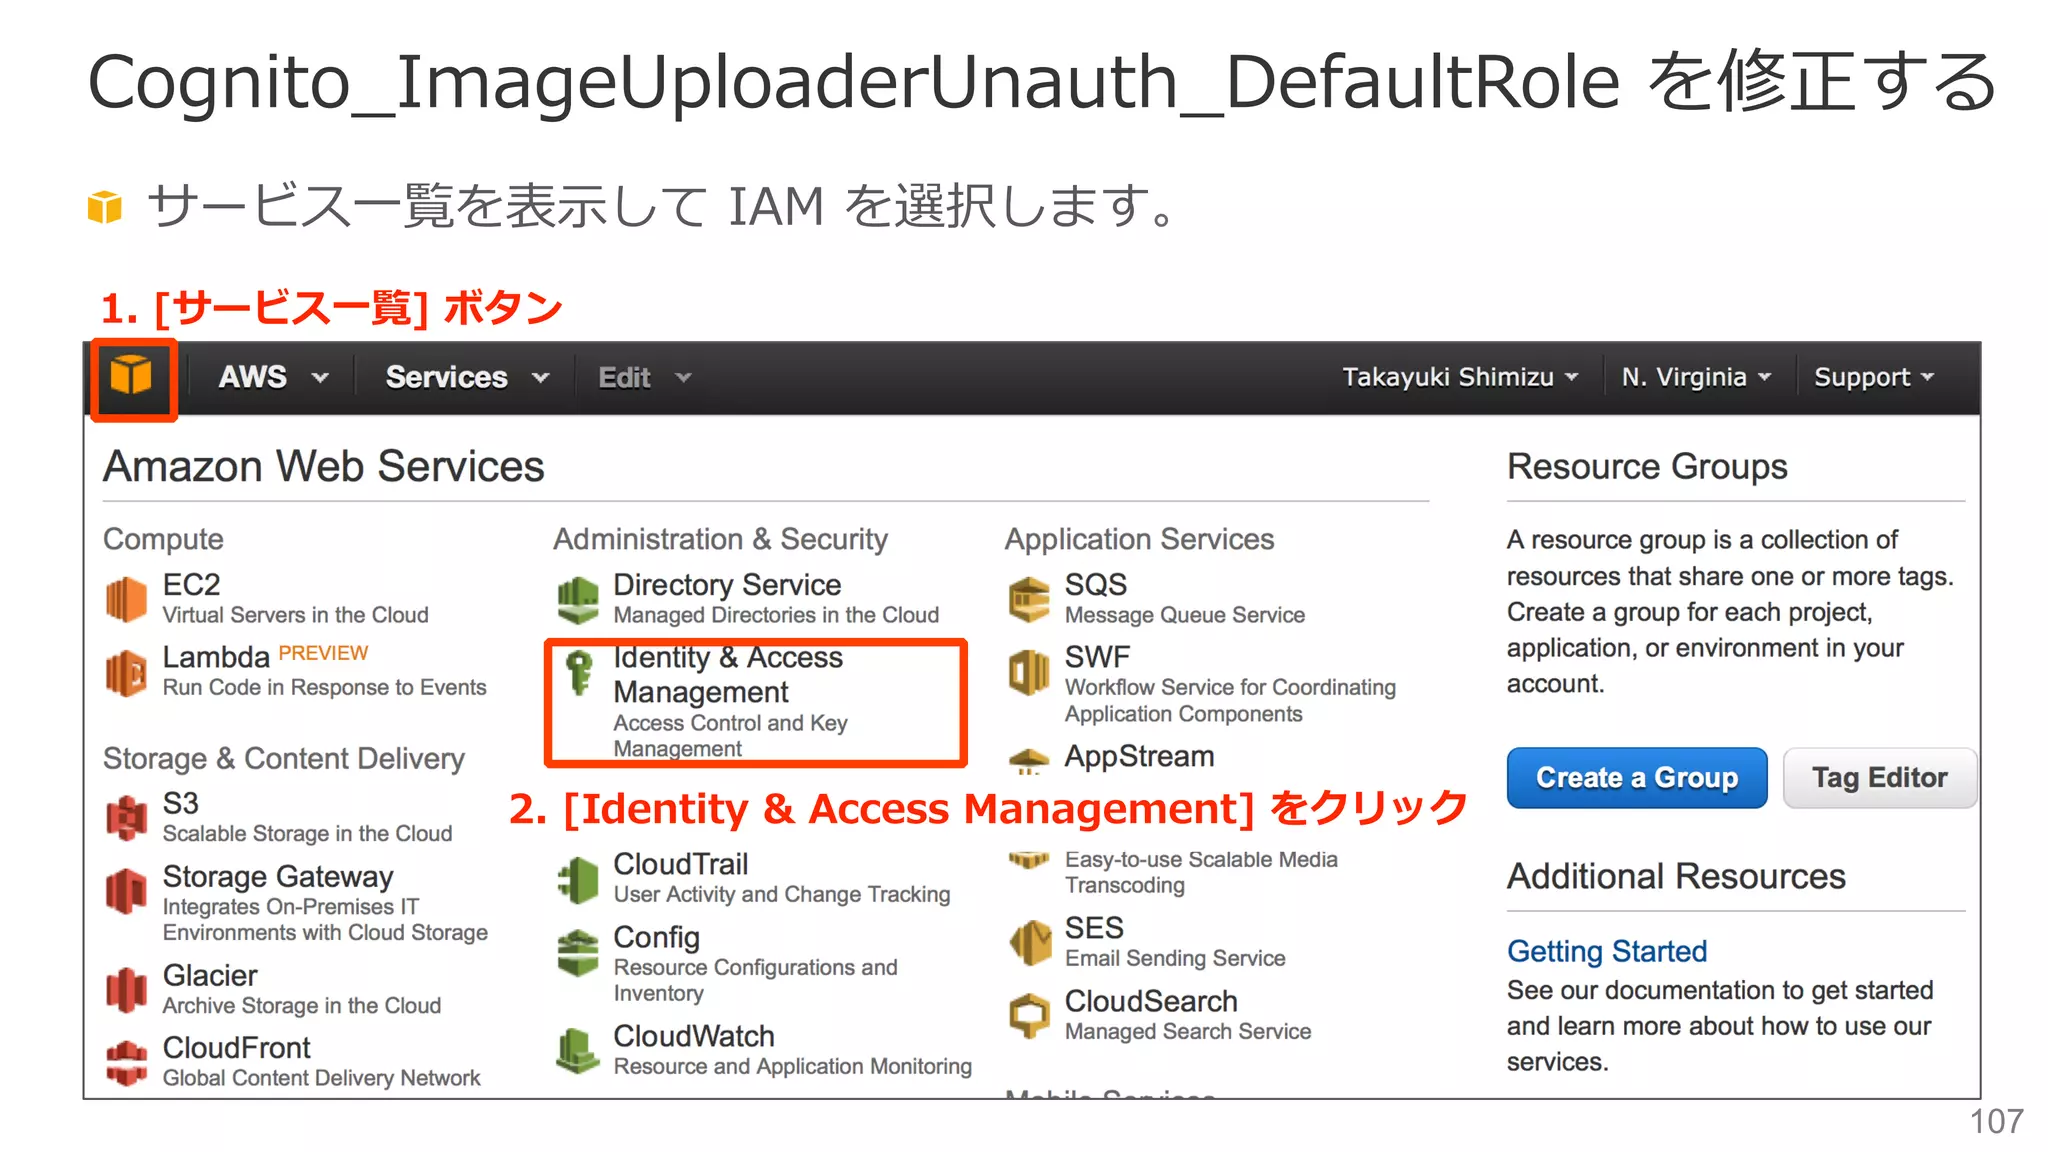The width and height of the screenshot is (2048, 1152).
Task: Click 'Resource and Application Monitoring' text
Action: [793, 1067]
